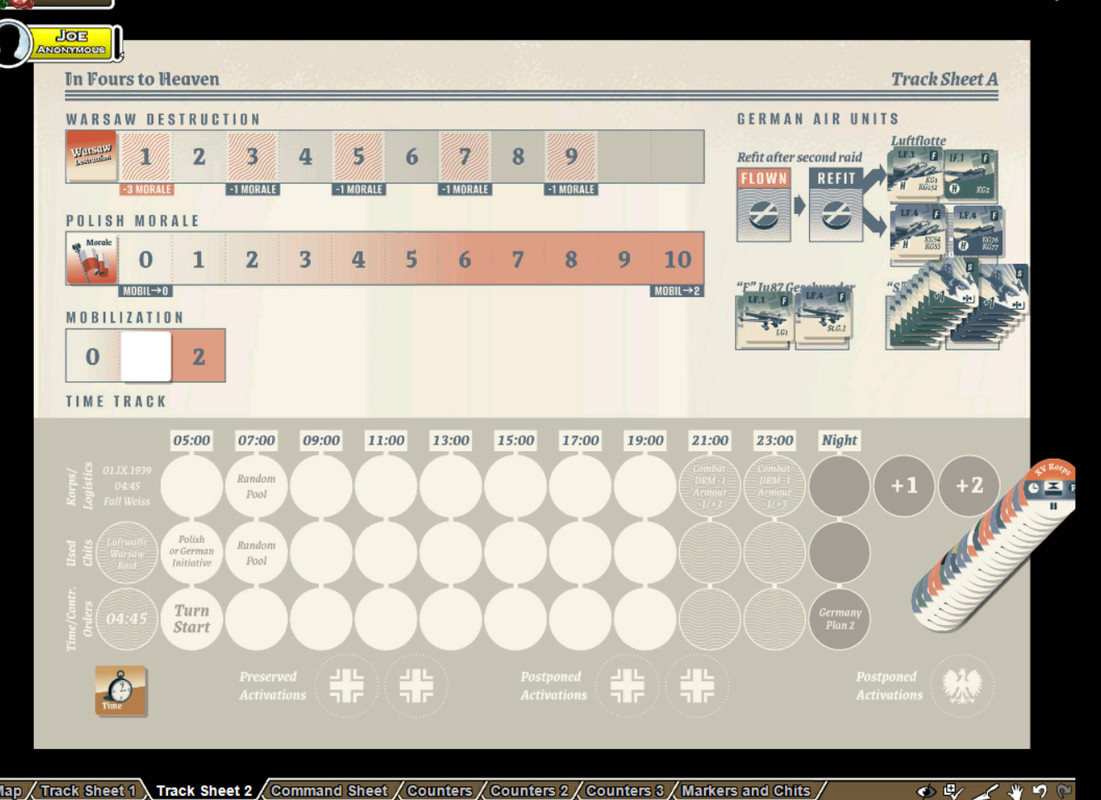Click second German Postponed Activations cross slot
This screenshot has width=1101, height=800.
click(697, 686)
